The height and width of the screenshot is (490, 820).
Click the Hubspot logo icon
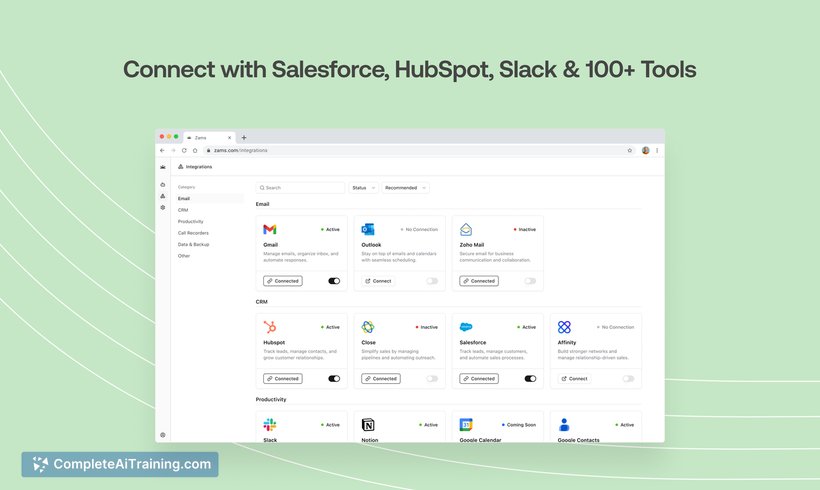(x=270, y=327)
